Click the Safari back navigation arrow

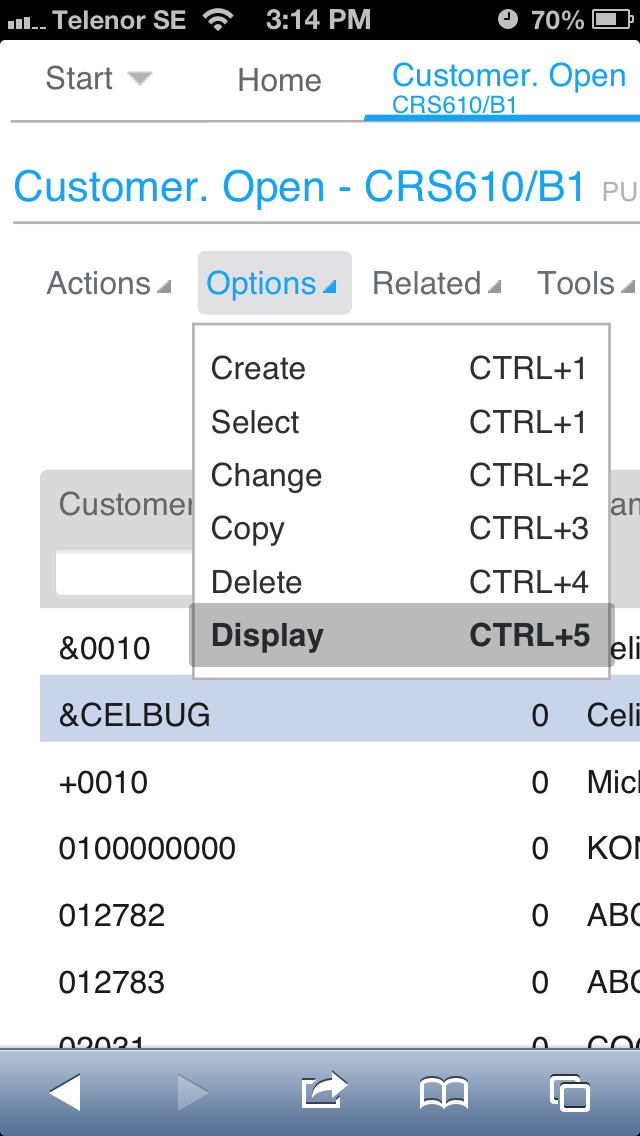[x=64, y=1093]
